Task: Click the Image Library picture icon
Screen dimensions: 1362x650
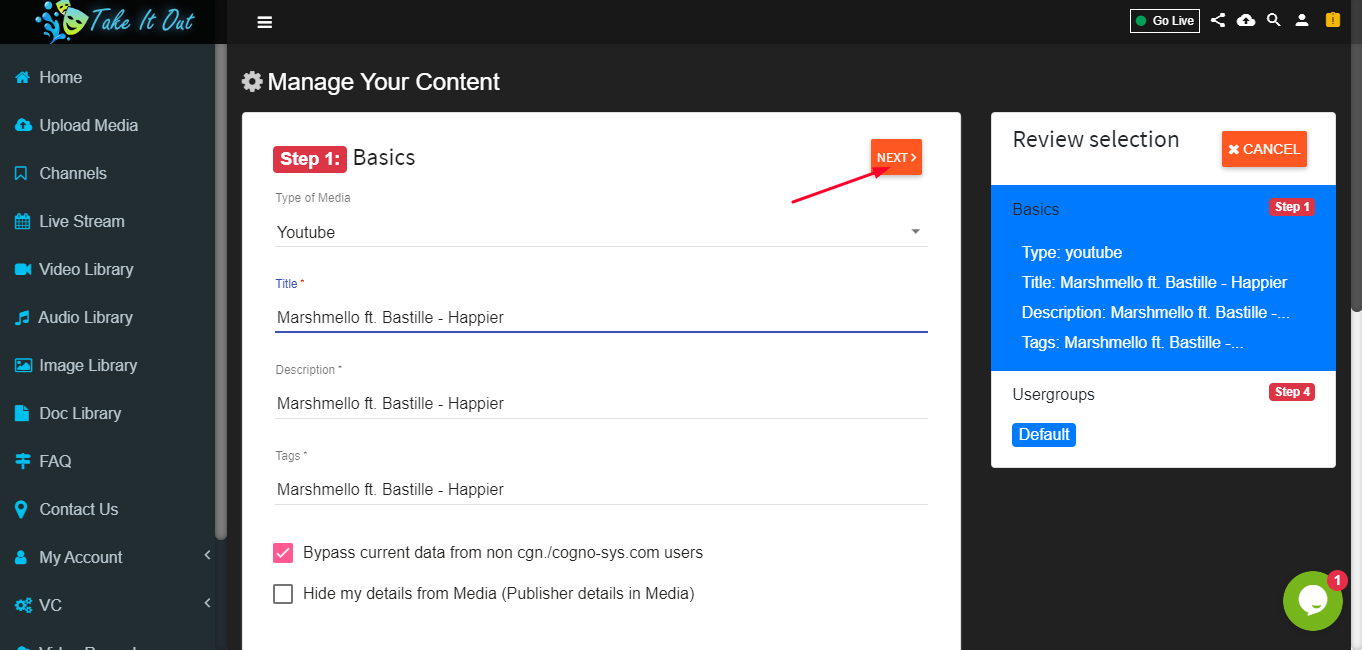Action: click(x=23, y=365)
